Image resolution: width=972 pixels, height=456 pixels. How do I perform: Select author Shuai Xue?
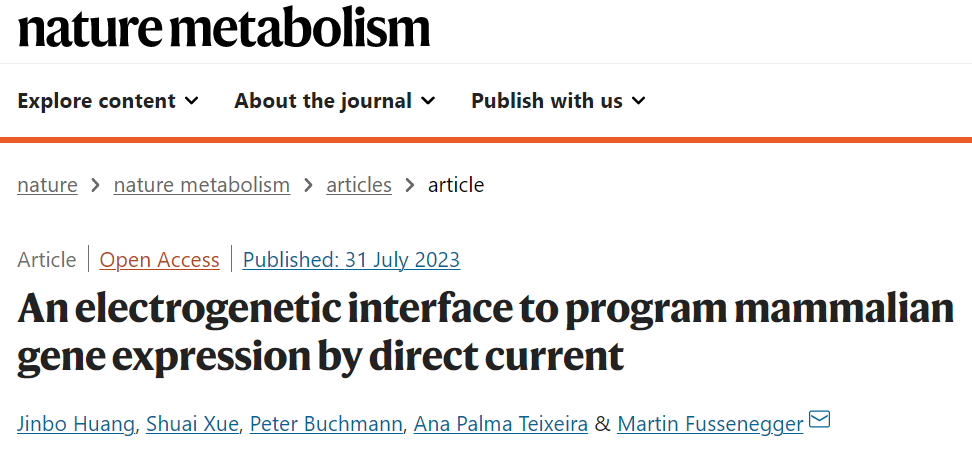tap(190, 423)
